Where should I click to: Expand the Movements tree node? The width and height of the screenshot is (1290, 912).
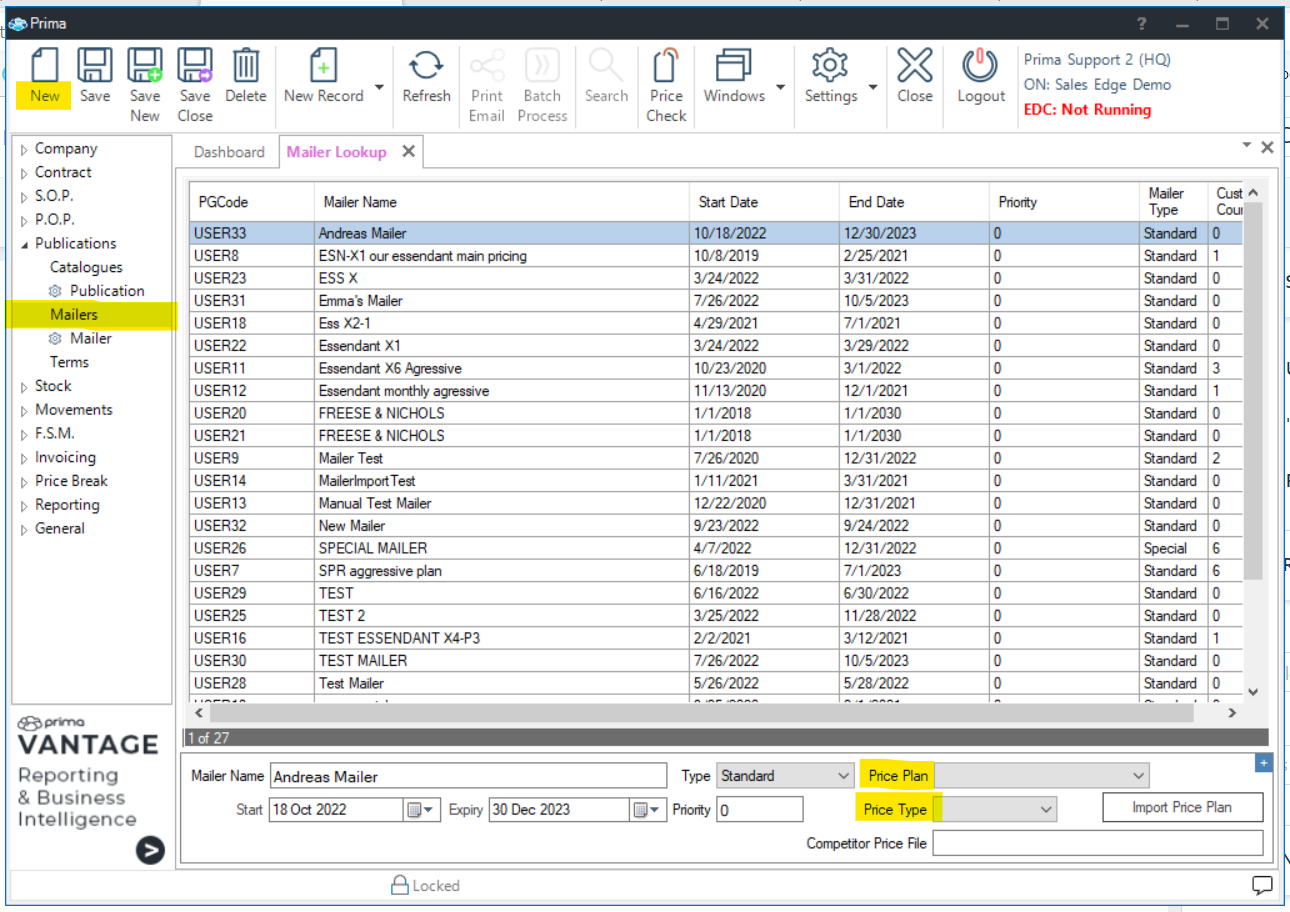pos(24,411)
